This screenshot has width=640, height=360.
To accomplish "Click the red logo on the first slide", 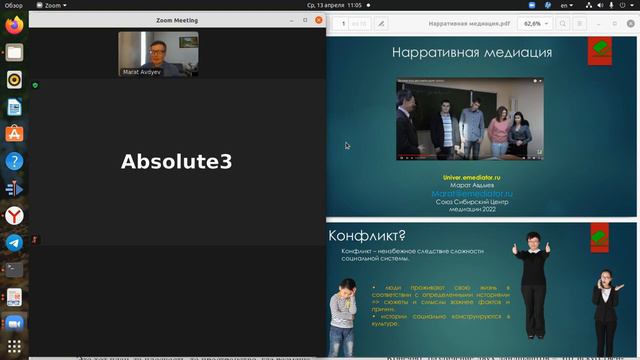I will [600, 51].
